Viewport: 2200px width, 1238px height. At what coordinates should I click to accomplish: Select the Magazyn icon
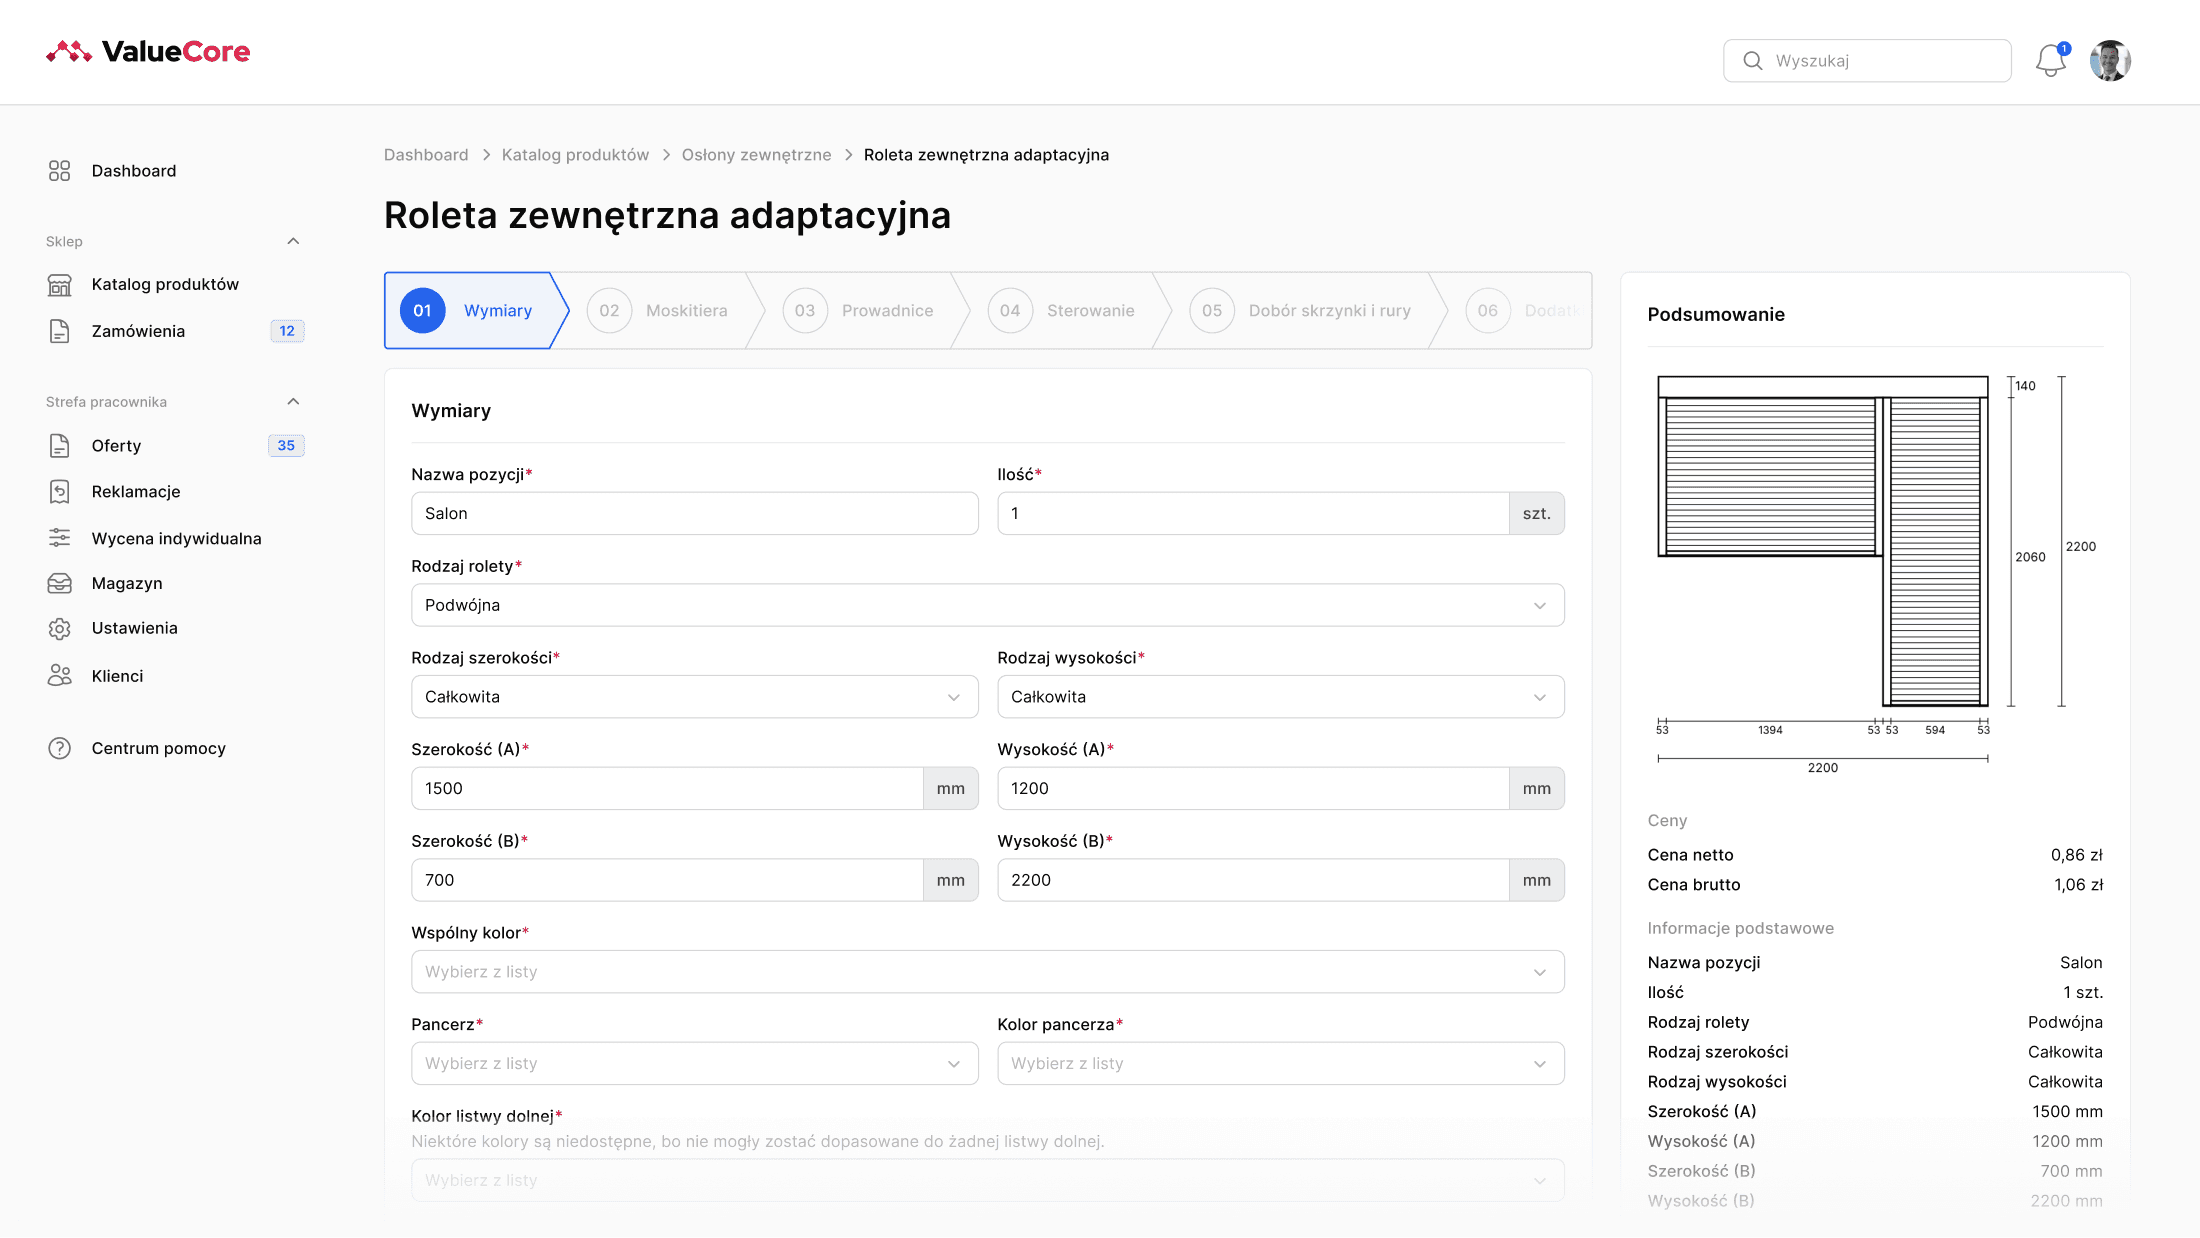point(59,583)
